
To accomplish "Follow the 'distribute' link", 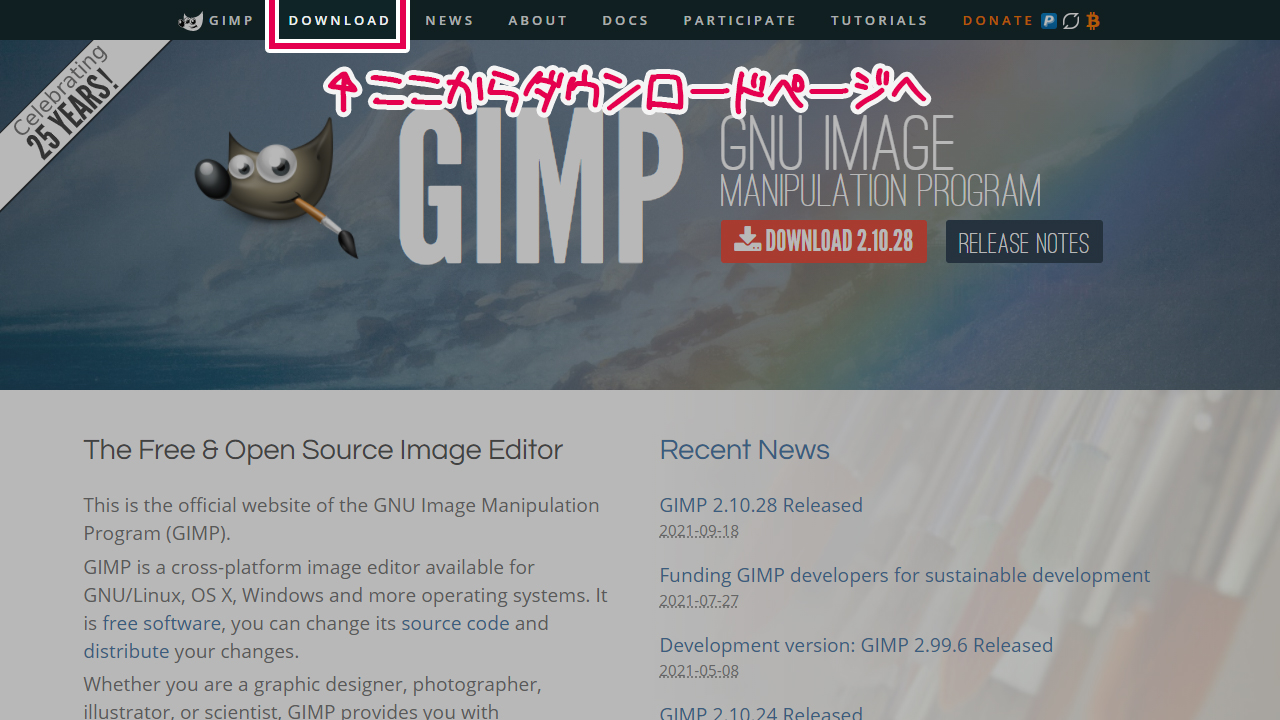I will coord(126,651).
